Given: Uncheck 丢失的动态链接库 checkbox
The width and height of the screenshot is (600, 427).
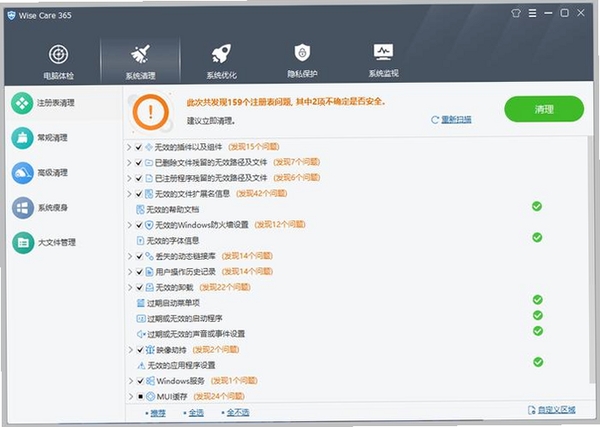Looking at the screenshot, I should tap(139, 256).
